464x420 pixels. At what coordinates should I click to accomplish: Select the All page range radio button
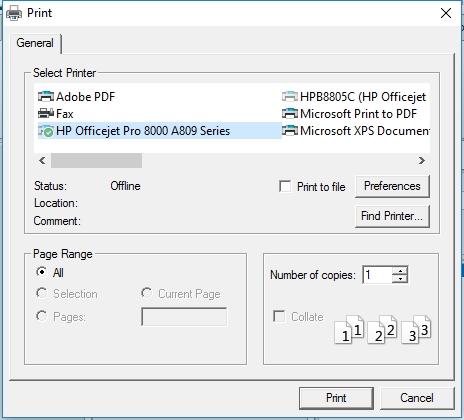point(42,272)
